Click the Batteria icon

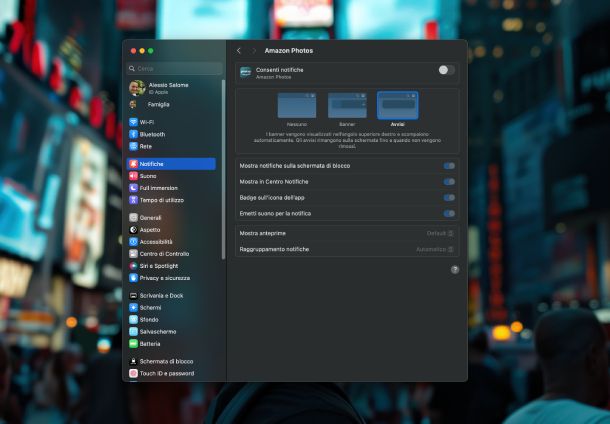[x=133, y=343]
